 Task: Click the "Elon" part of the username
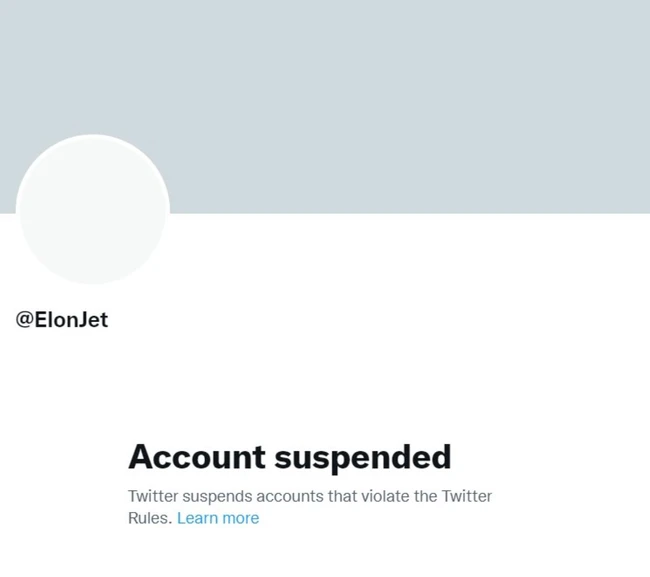pyautogui.click(x=56, y=320)
